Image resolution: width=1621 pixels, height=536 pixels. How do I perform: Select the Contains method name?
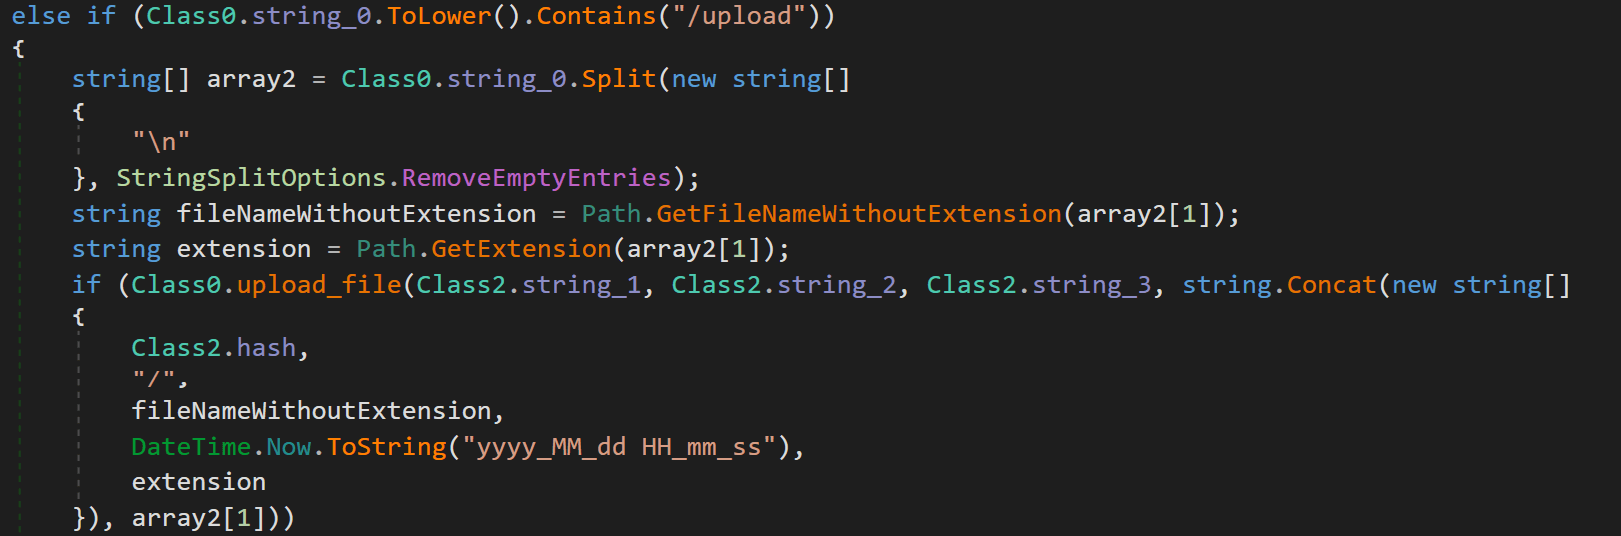[597, 16]
